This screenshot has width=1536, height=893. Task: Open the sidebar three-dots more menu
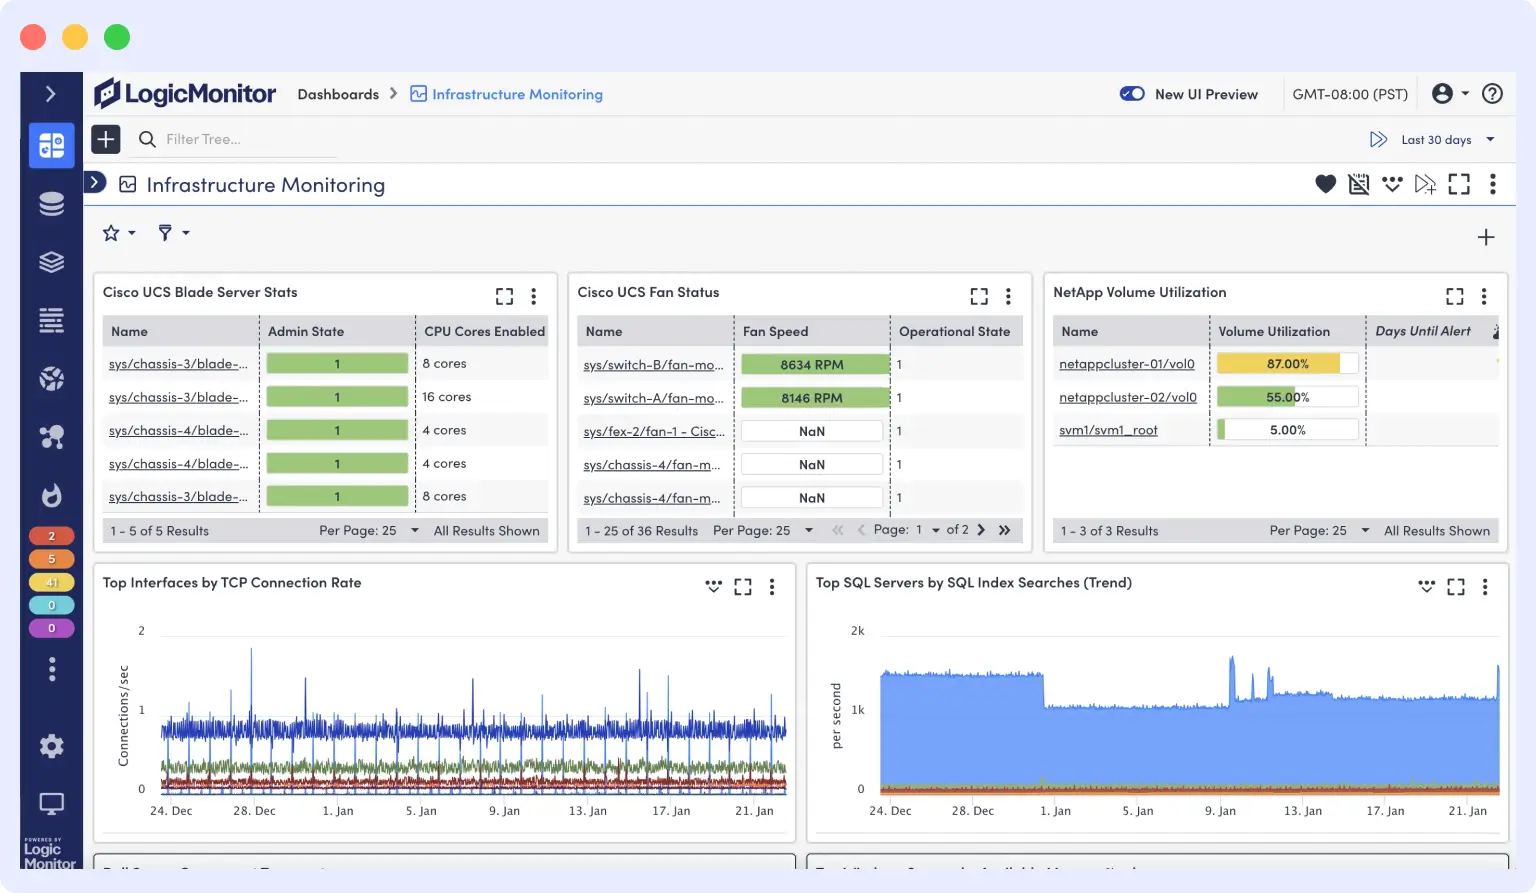51,669
